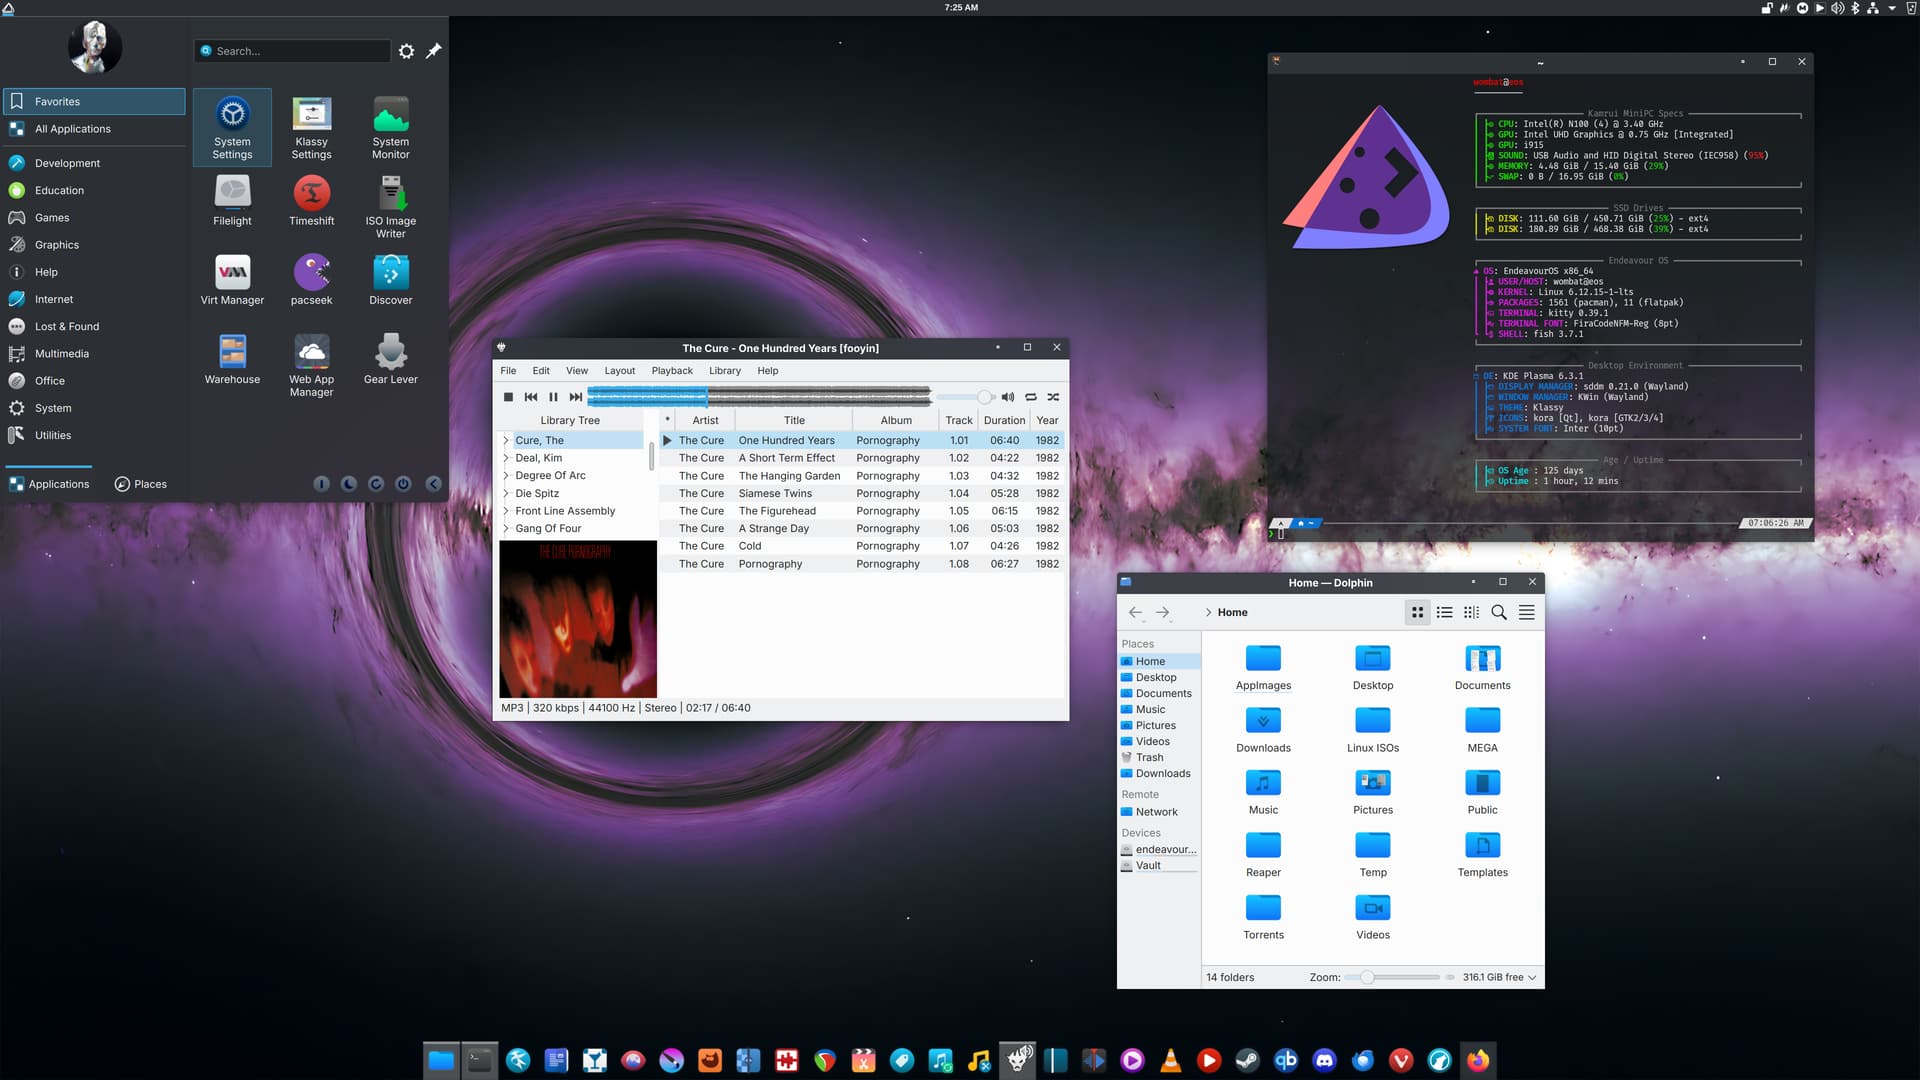Launch Gear Lever app
1920x1080 pixels.
pos(391,359)
